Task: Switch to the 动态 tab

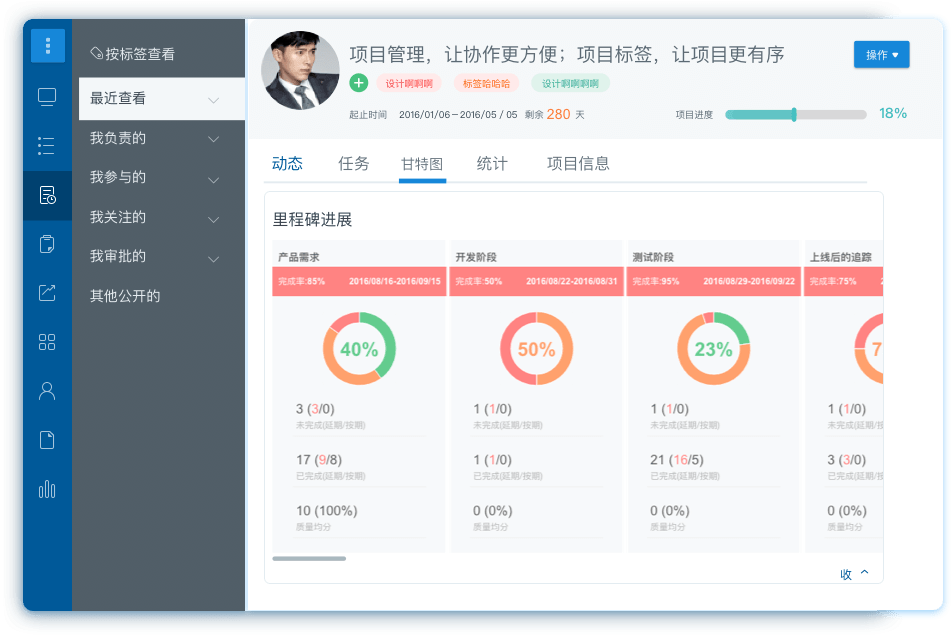Action: tap(287, 164)
